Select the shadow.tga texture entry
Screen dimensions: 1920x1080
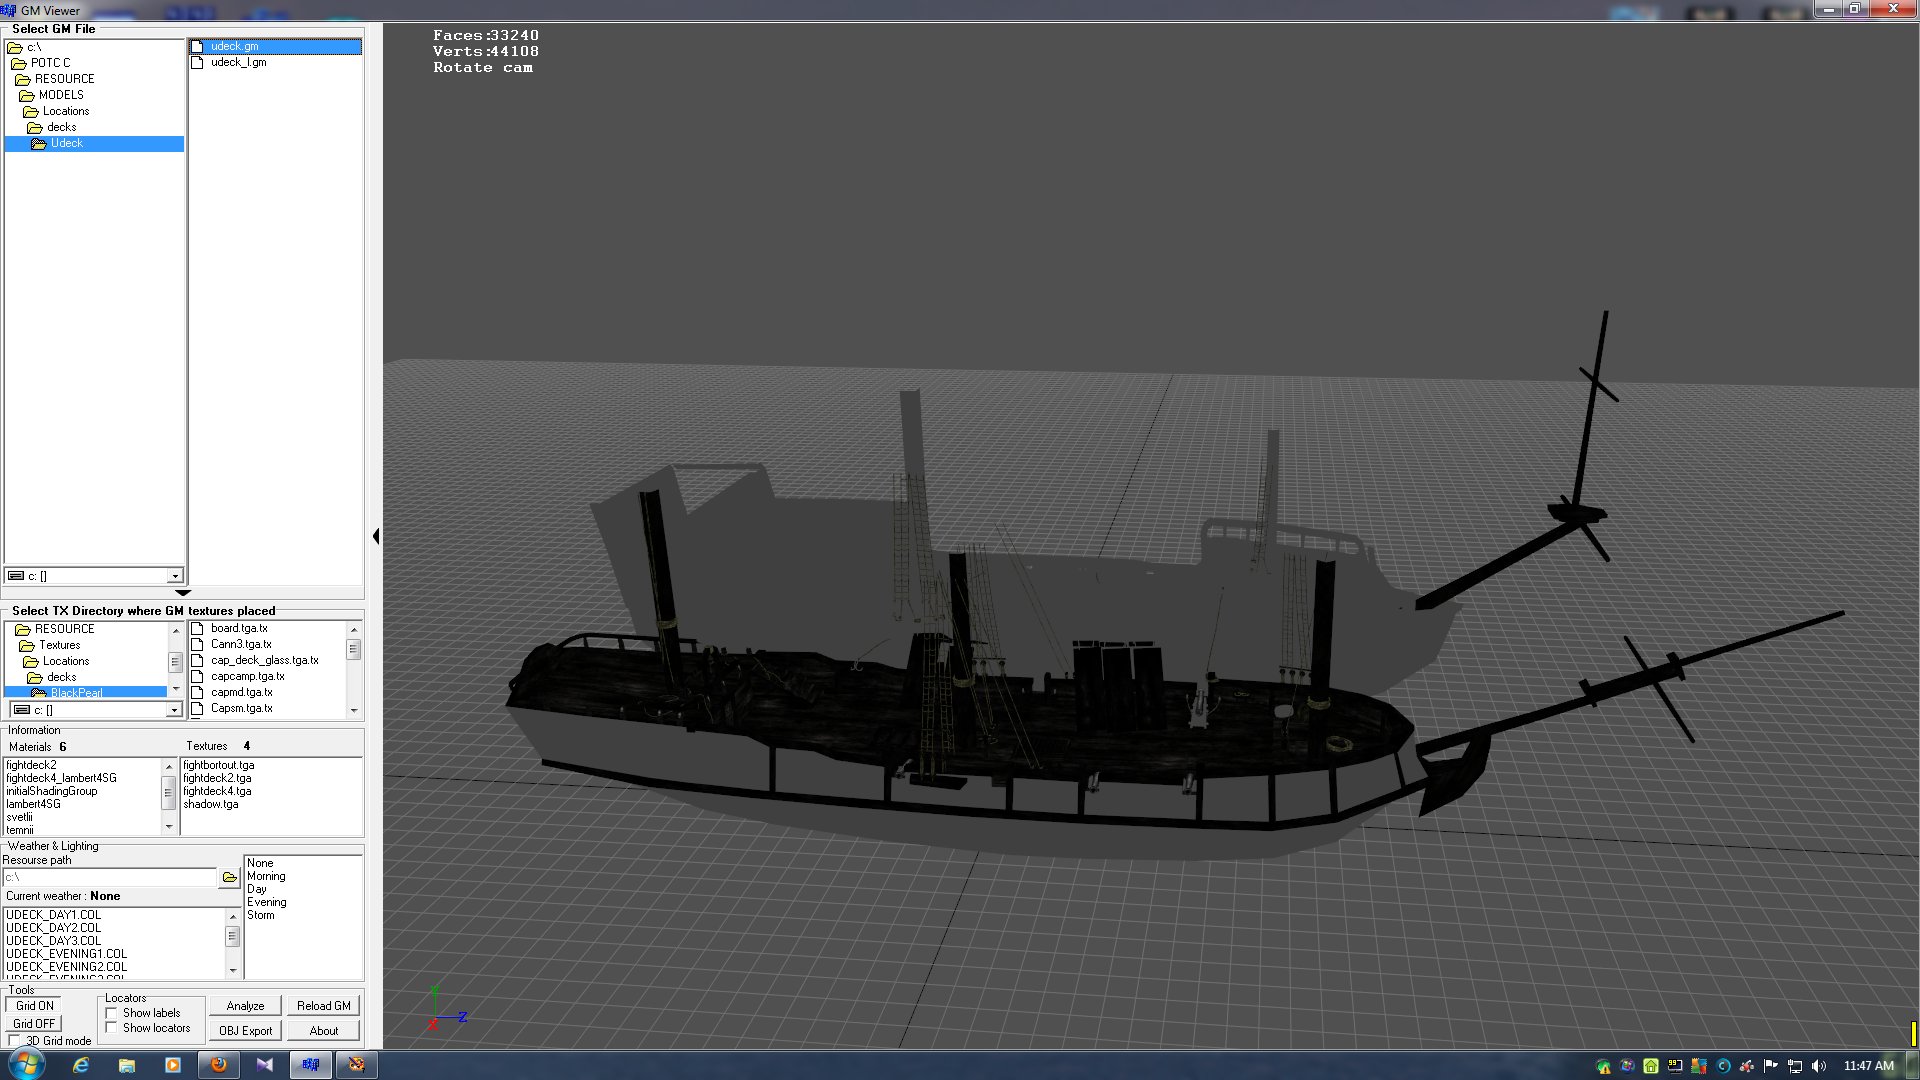211,805
